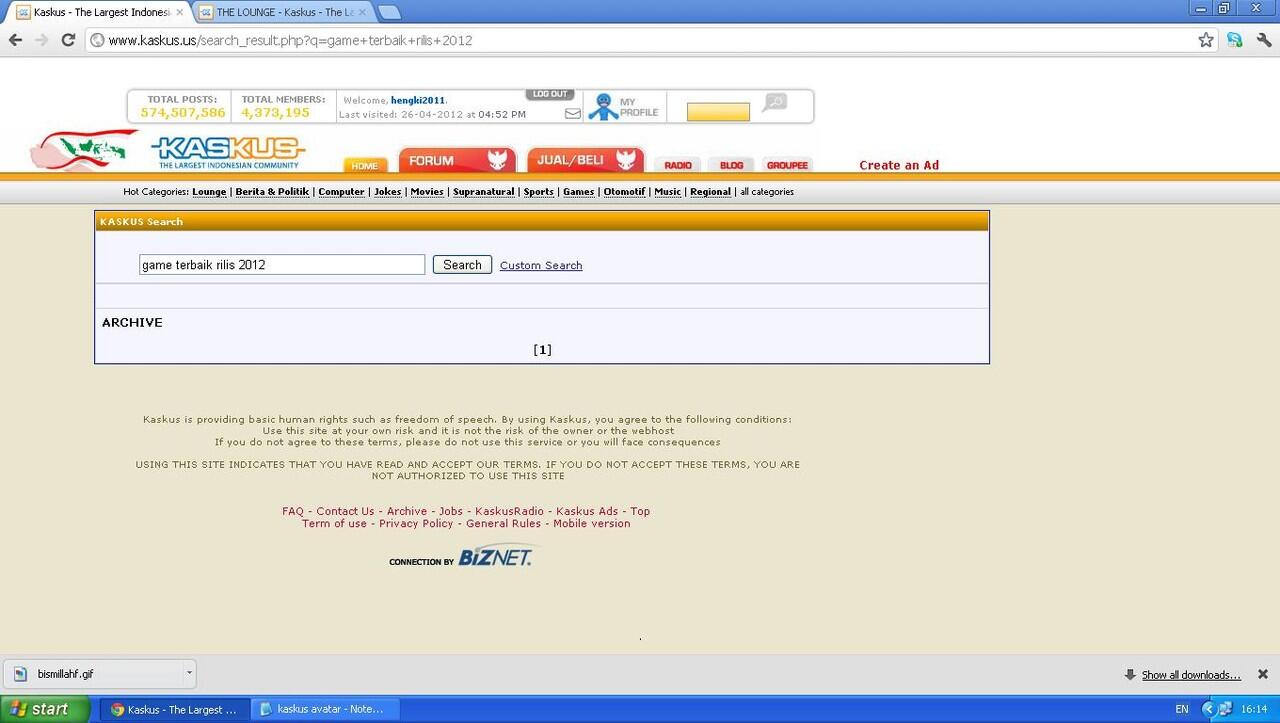Click the LOG OUT button
The image size is (1280, 723).
point(550,94)
